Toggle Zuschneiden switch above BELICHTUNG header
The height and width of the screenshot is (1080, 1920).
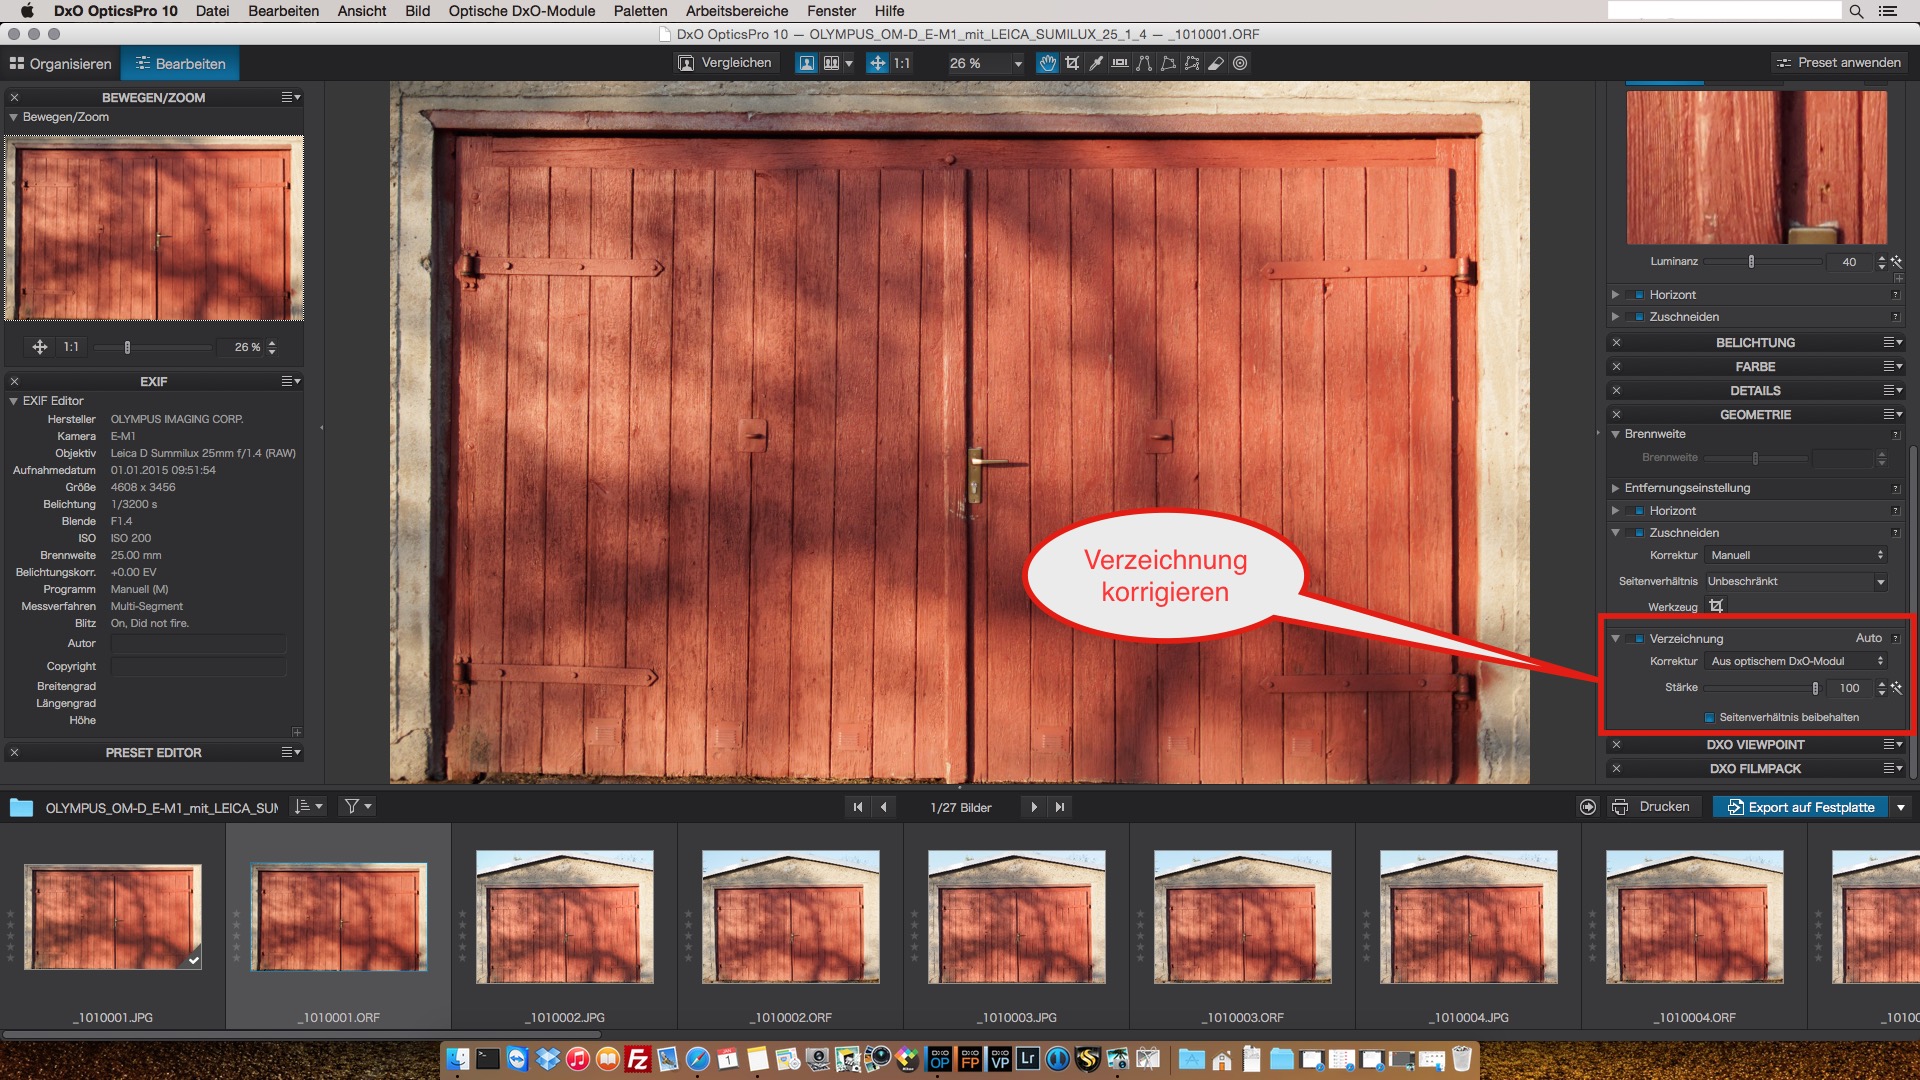point(1637,317)
